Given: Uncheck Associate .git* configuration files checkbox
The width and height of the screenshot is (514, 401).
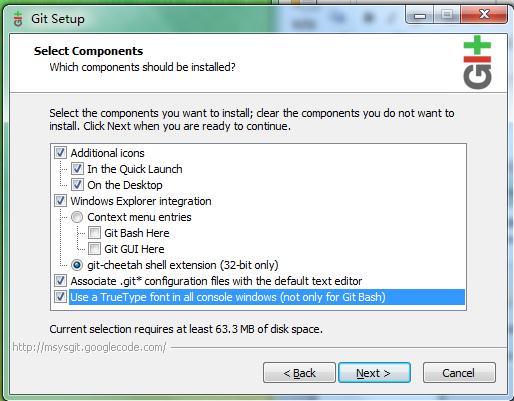Looking at the screenshot, I should tap(60, 281).
